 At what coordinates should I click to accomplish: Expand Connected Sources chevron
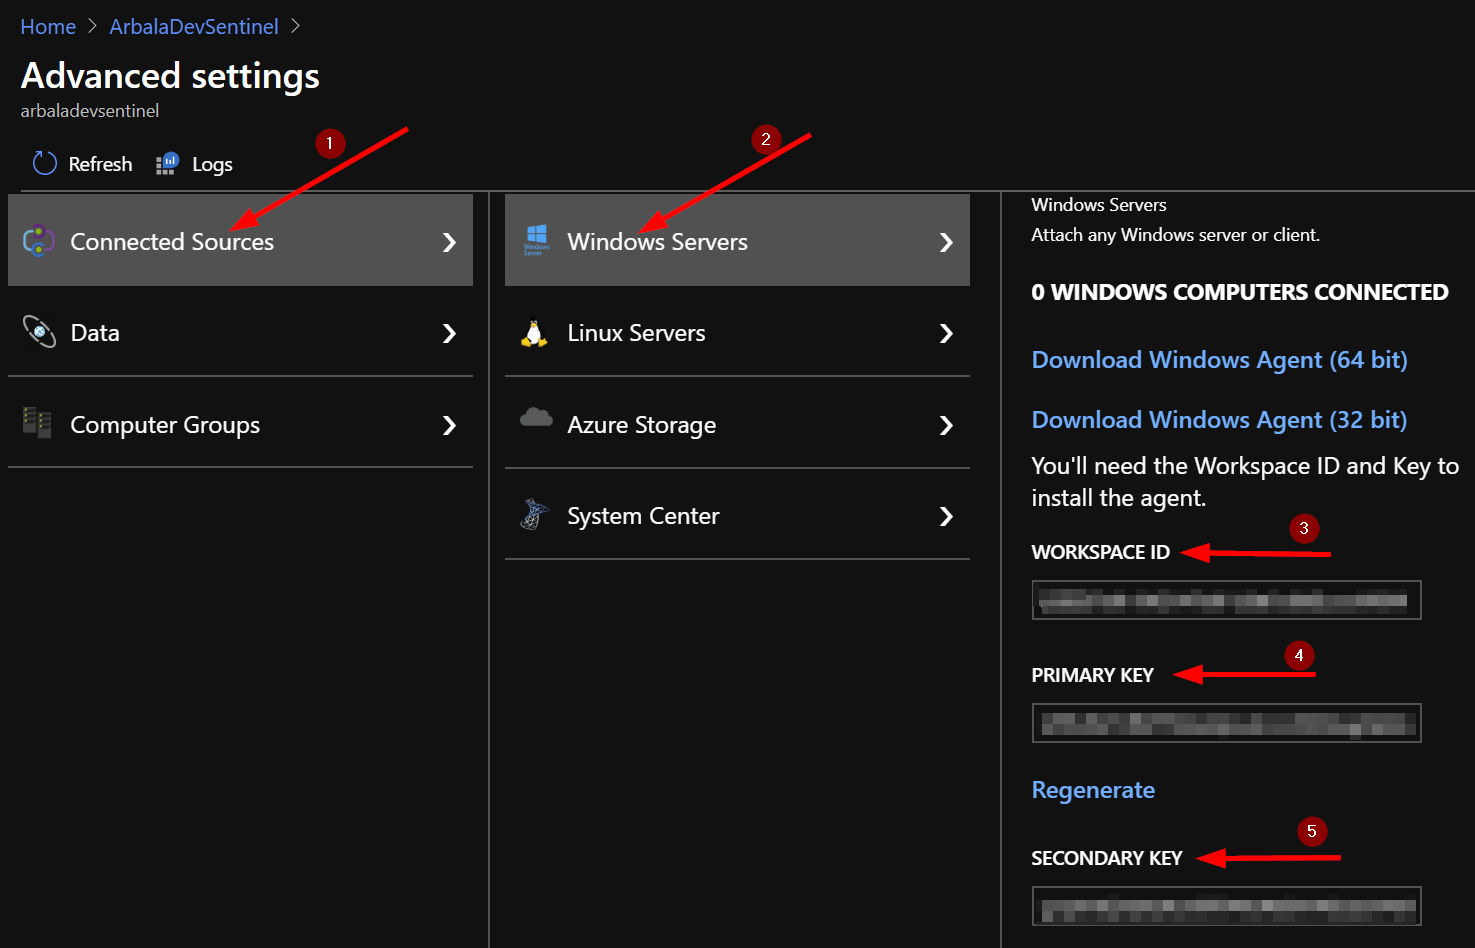449,242
